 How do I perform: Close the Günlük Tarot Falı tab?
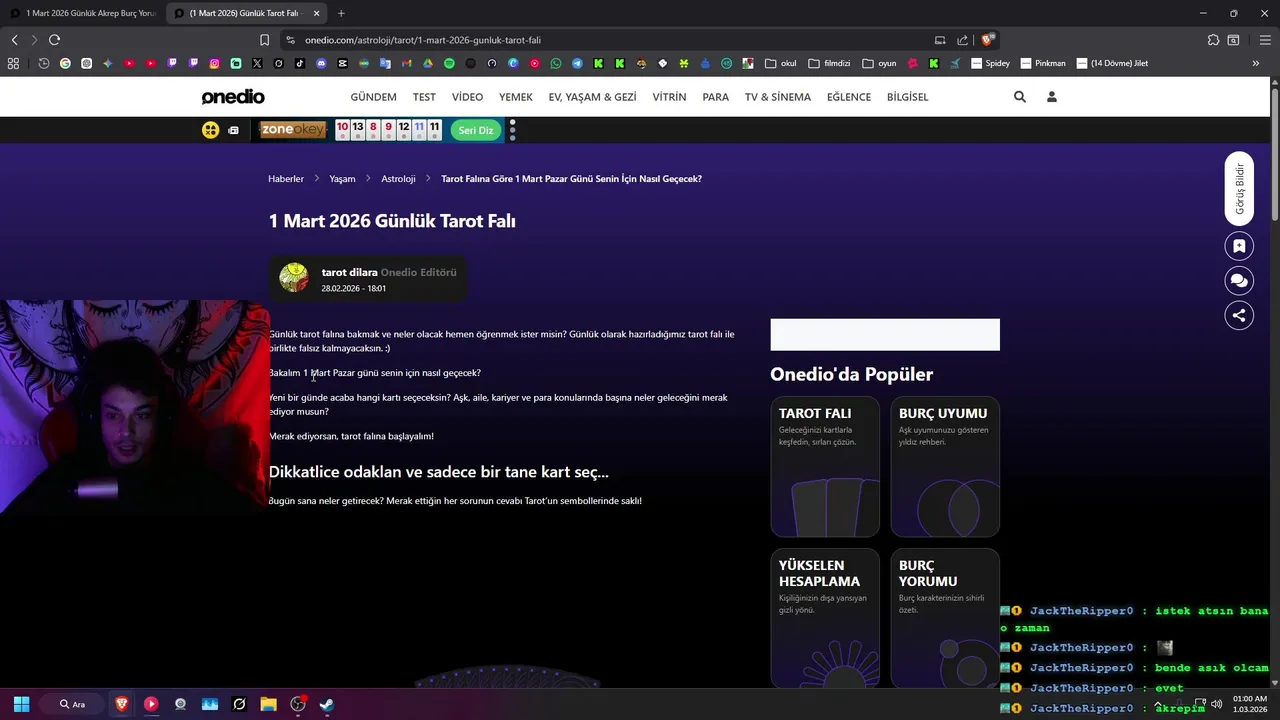coord(317,13)
